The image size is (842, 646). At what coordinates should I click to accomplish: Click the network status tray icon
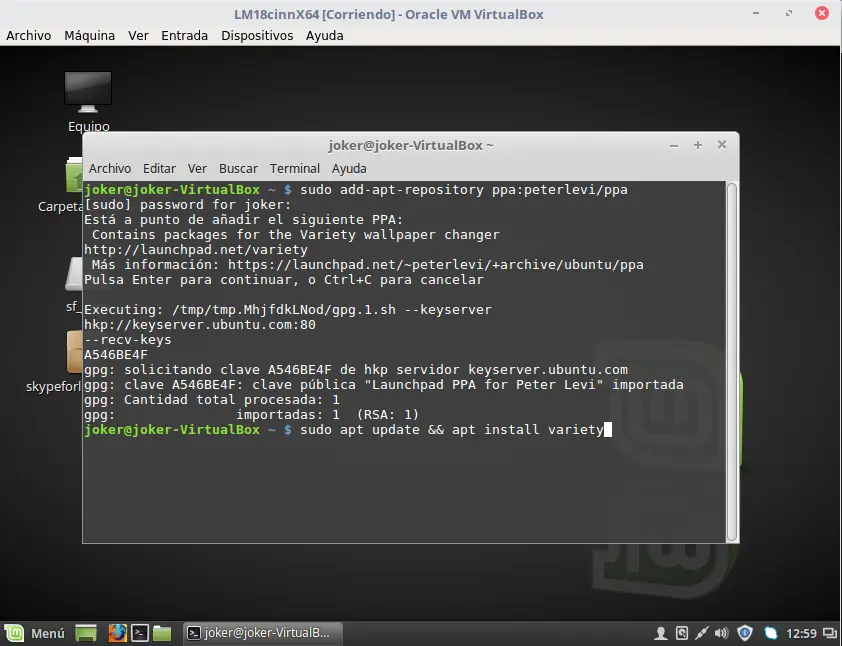pyautogui.click(x=770, y=633)
